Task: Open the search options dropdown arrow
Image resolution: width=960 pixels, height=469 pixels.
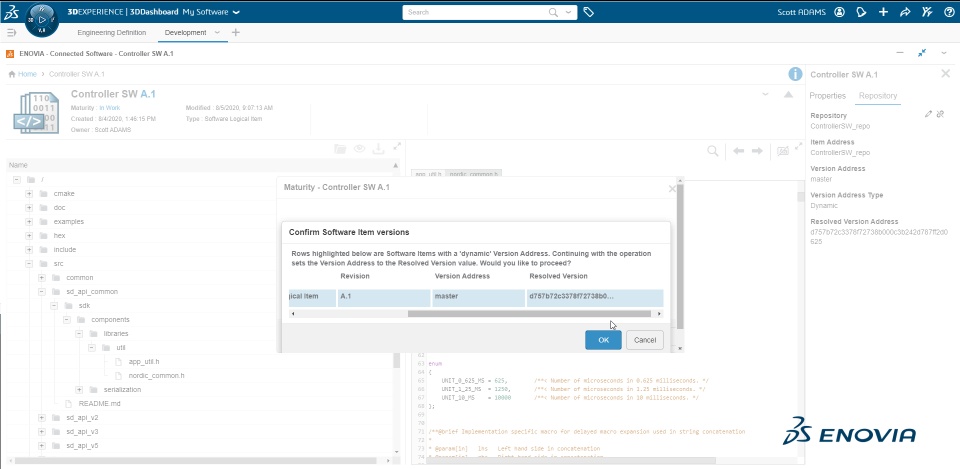Action: click(x=569, y=12)
